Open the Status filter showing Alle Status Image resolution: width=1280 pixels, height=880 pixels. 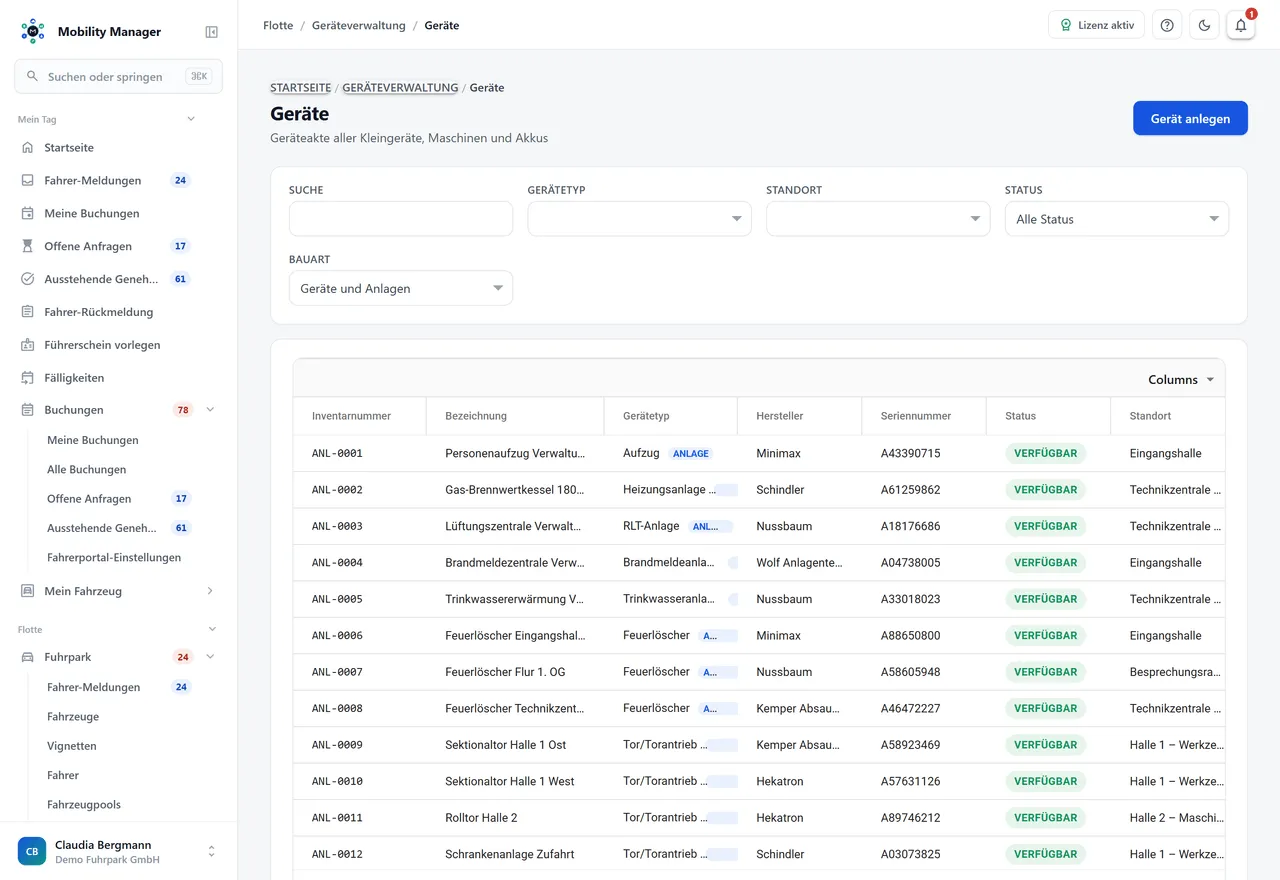point(1116,219)
